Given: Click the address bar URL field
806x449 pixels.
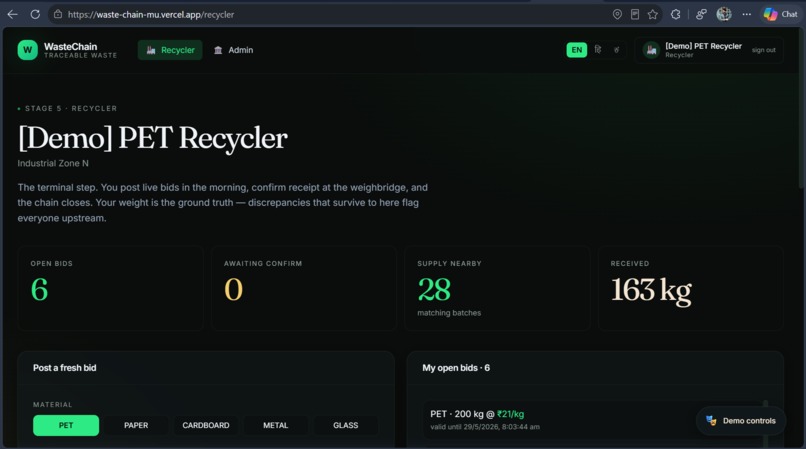Looking at the screenshot, I should click(x=329, y=14).
